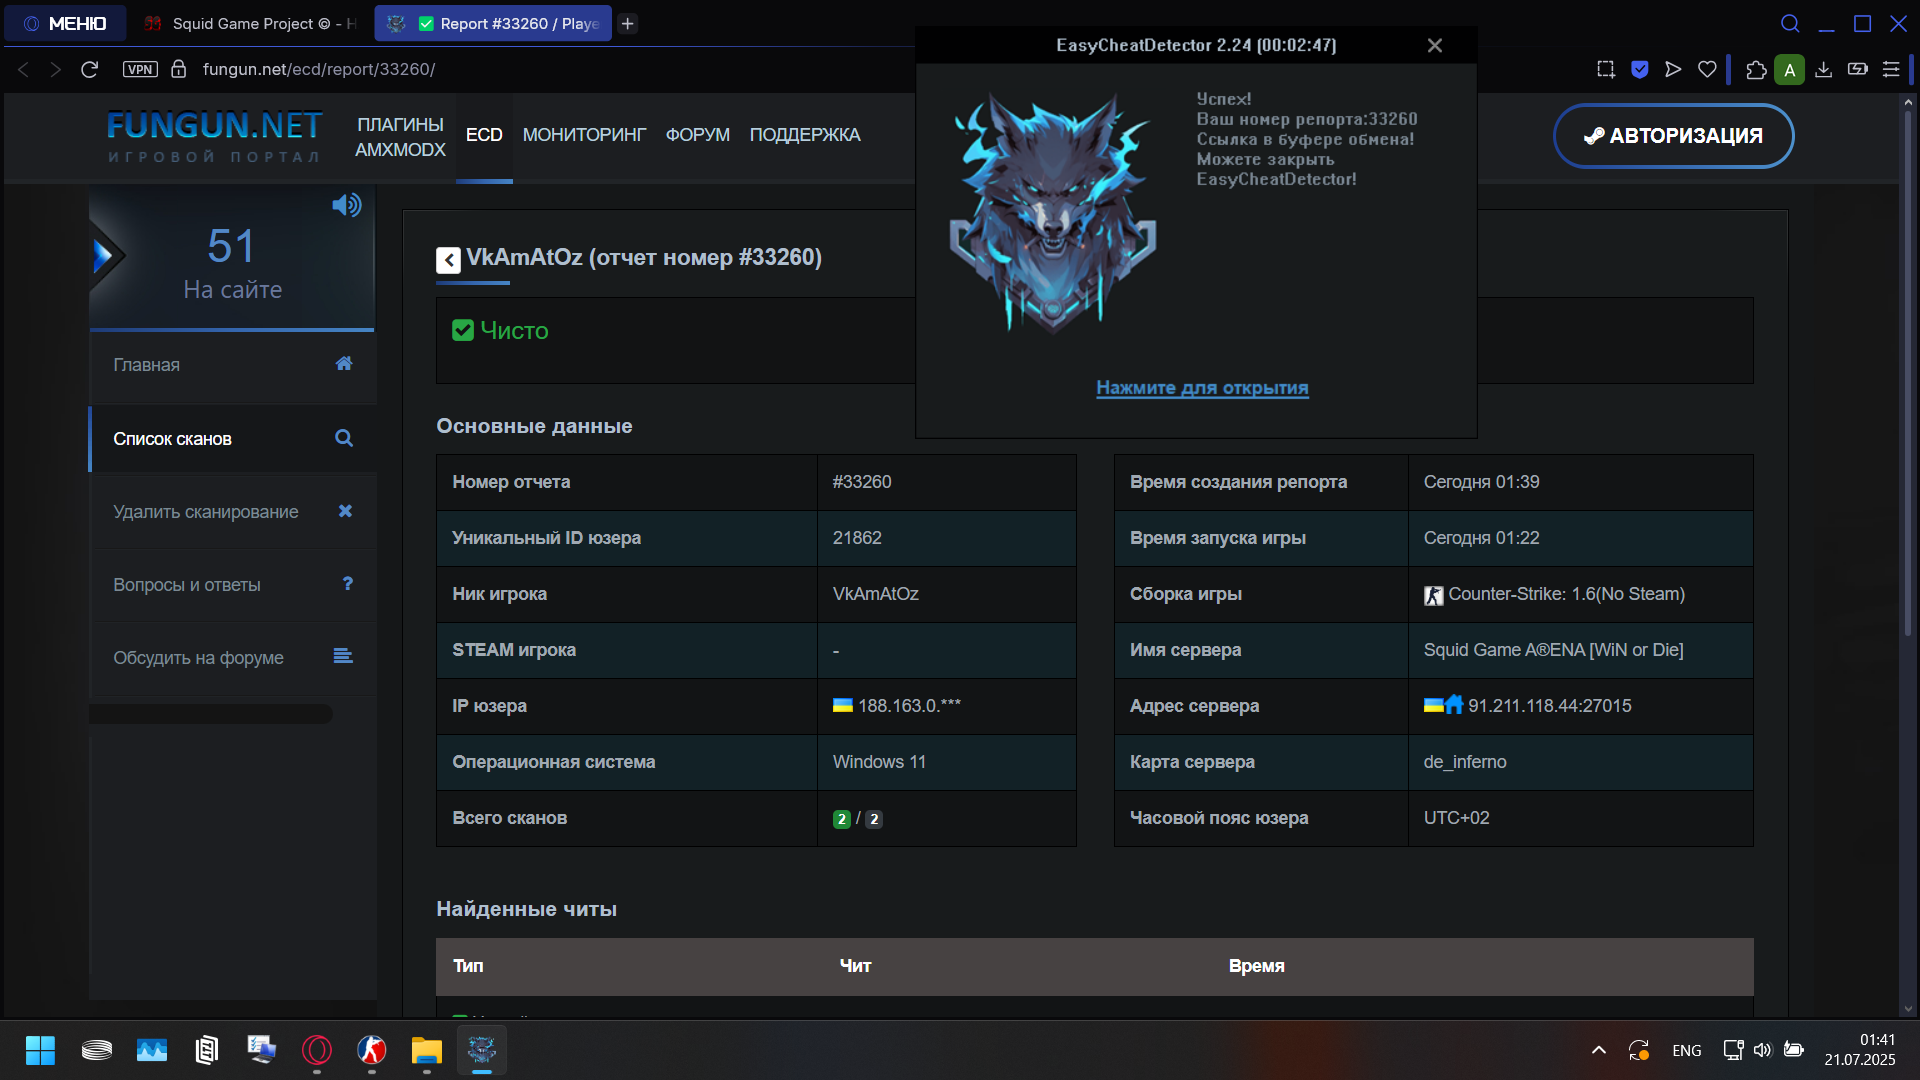Click the green Чисто checkmark
Viewport: 1920px width, 1080px height.
point(463,330)
